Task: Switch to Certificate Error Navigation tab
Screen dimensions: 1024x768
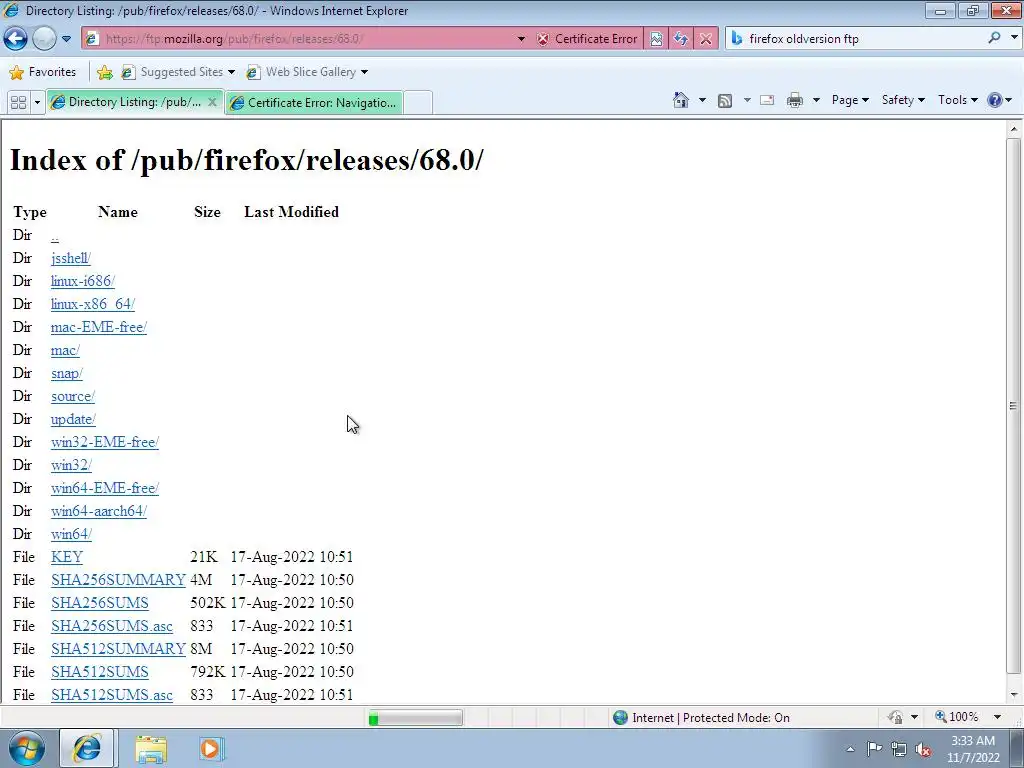Action: coord(314,103)
